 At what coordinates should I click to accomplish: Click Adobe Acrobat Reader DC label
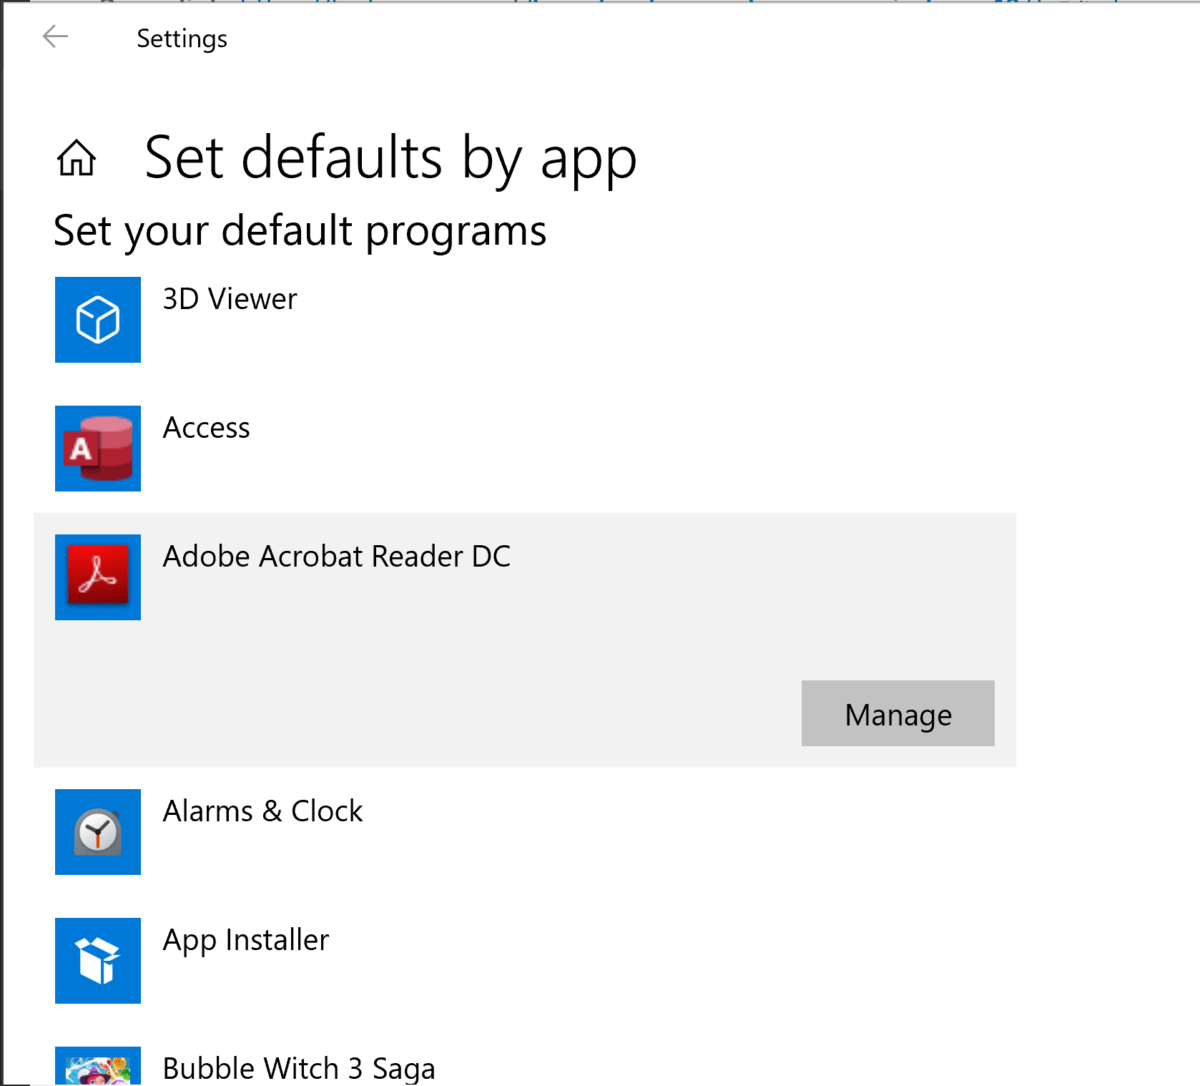[337, 556]
